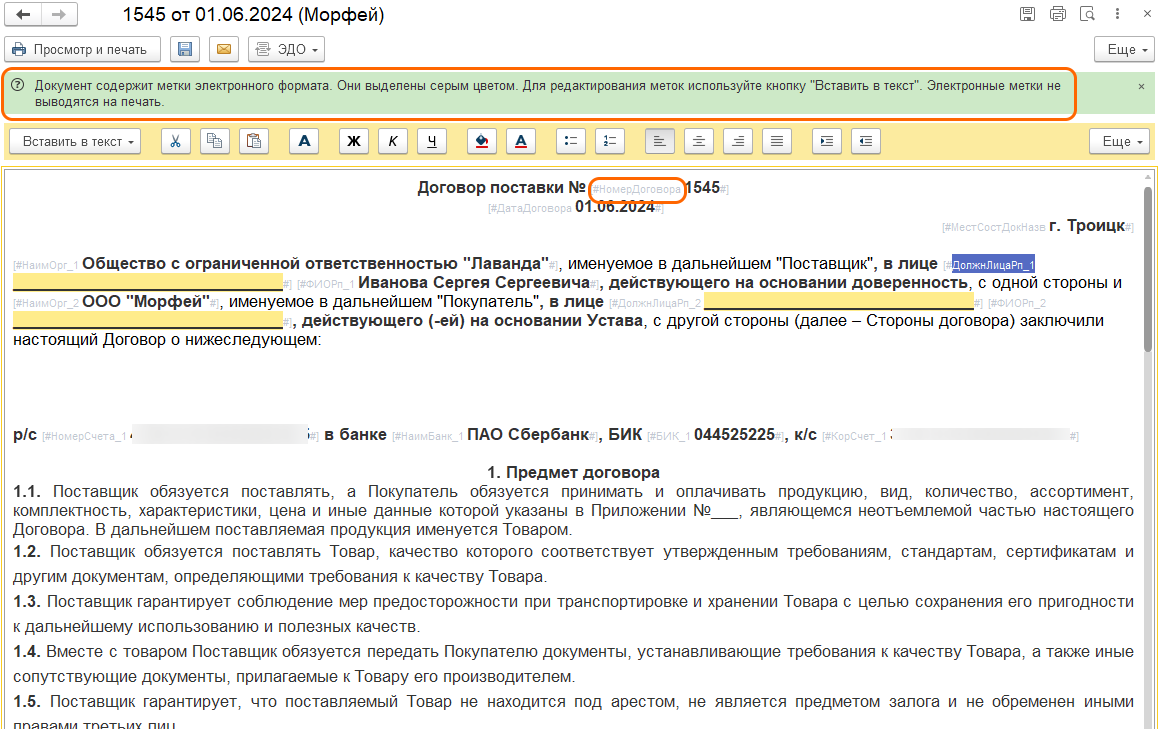Navigate back with the left arrow button
Viewport: 1160px width, 729px height.
[x=23, y=15]
